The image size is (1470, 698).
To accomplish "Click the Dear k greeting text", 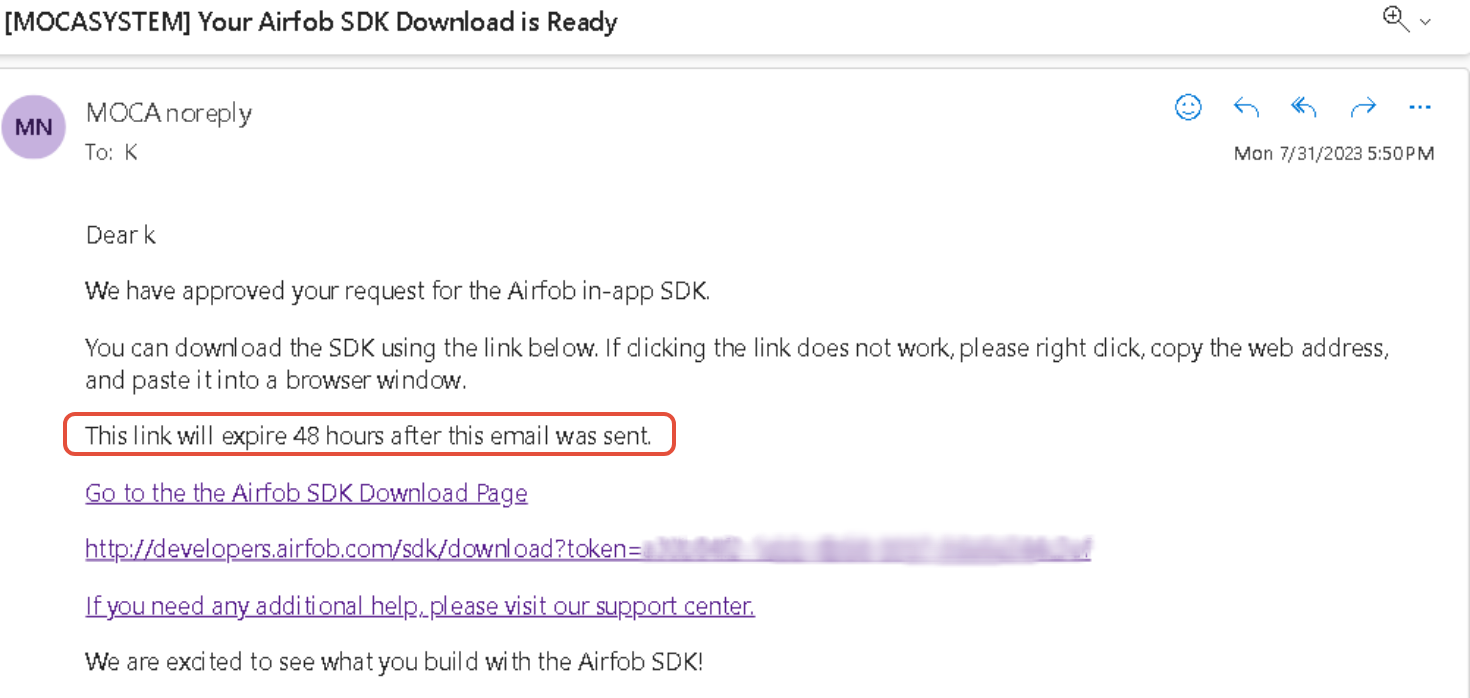I will tap(121, 235).
